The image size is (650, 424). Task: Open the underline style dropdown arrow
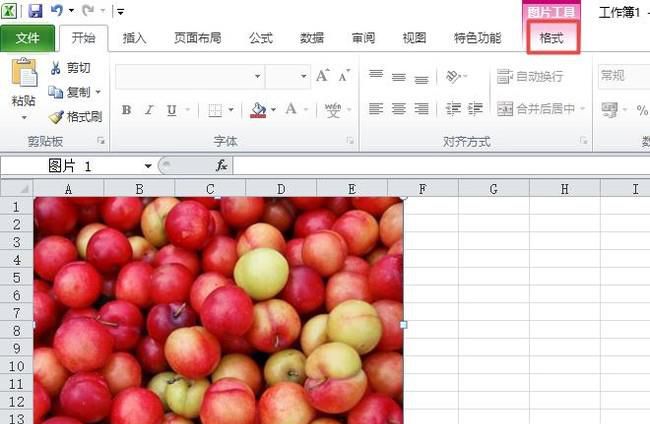188,110
